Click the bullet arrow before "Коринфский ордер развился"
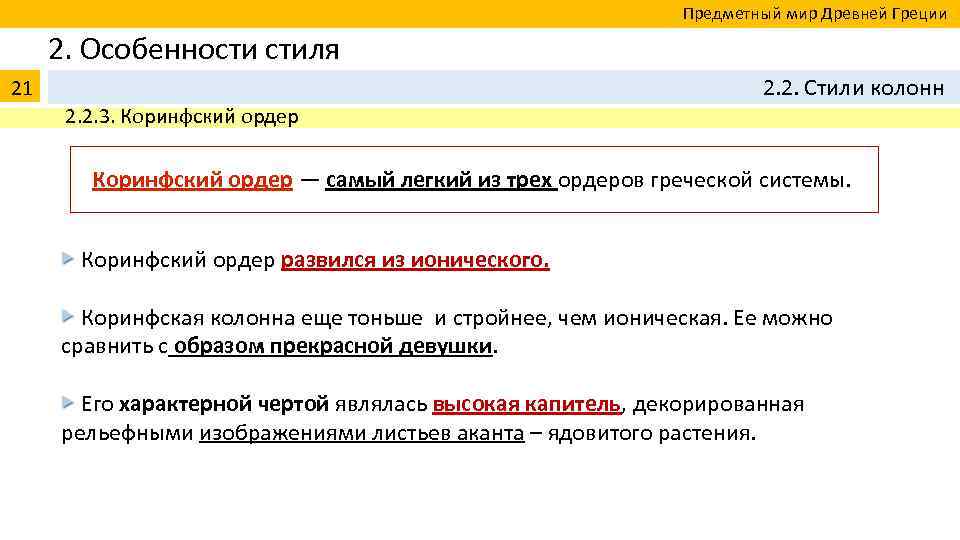The image size is (960, 540). [x=68, y=259]
